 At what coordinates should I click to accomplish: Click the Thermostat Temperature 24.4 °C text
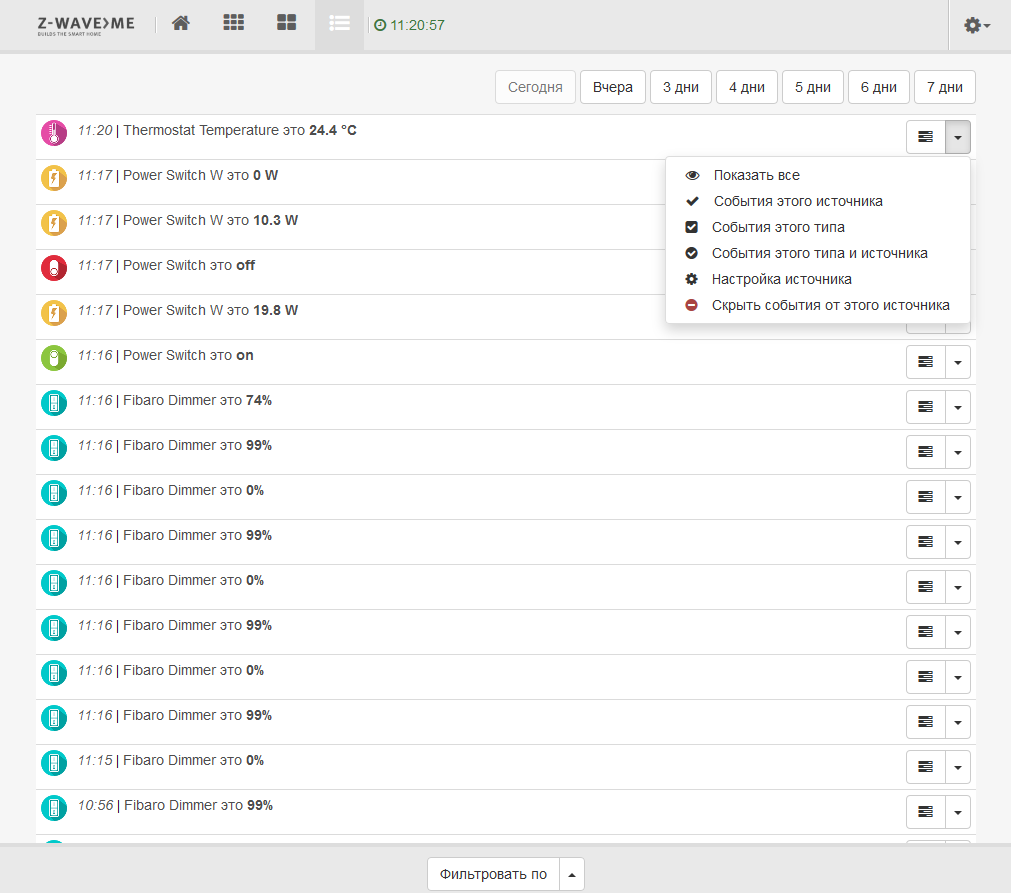coord(240,130)
